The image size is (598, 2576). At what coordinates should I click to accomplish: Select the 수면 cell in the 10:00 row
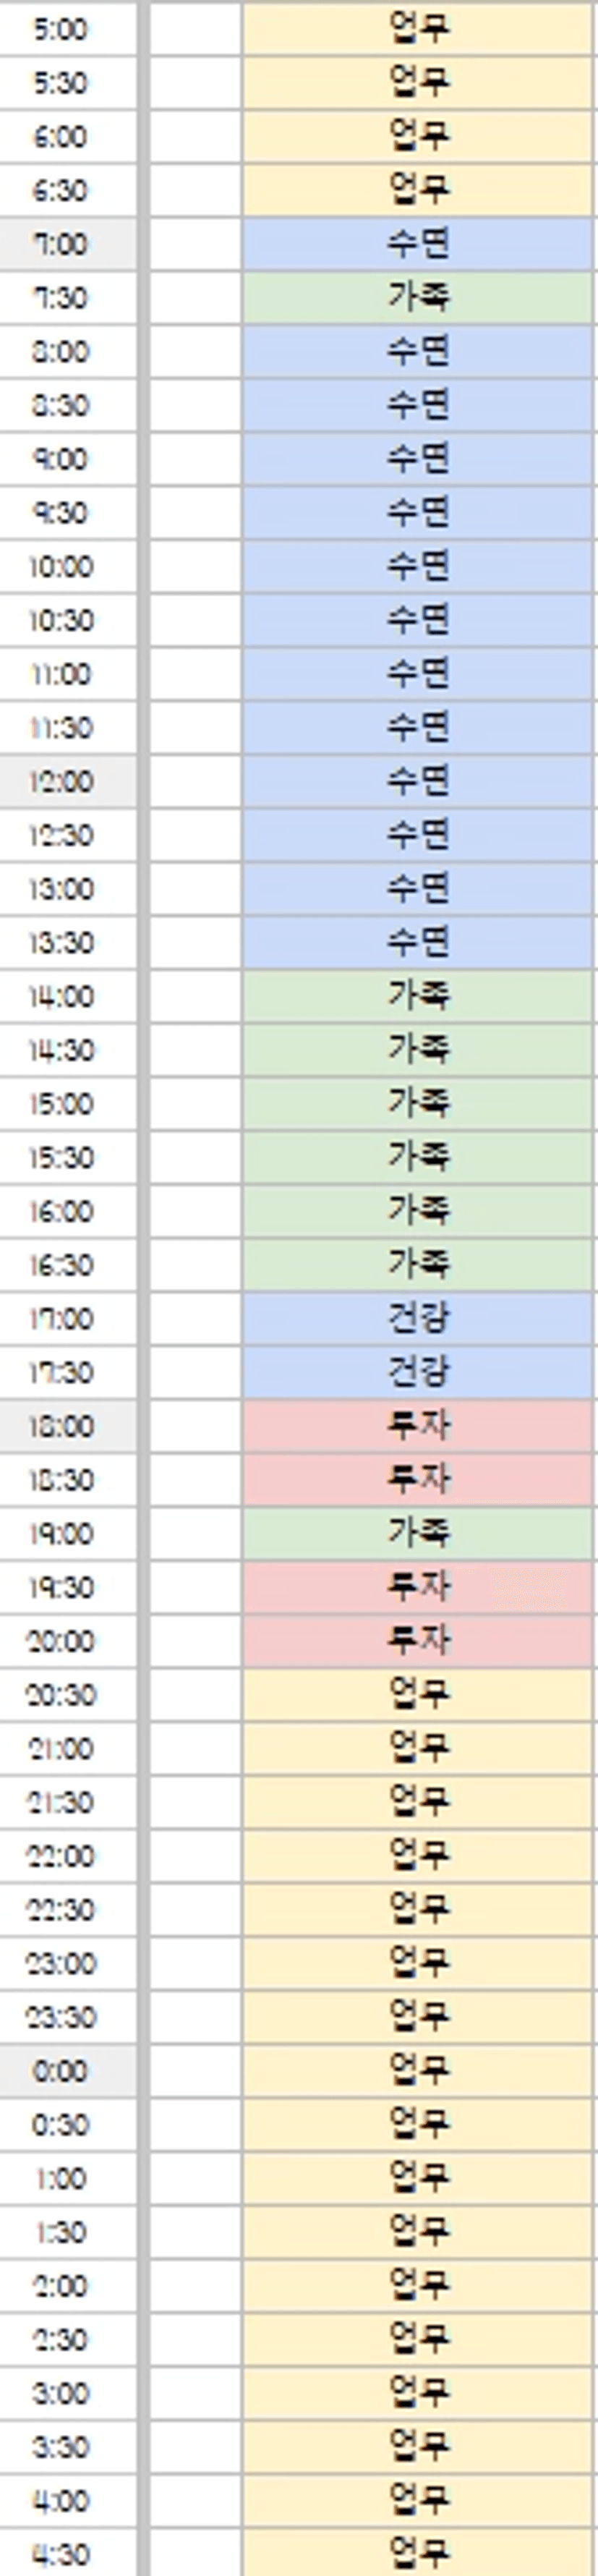(x=417, y=566)
